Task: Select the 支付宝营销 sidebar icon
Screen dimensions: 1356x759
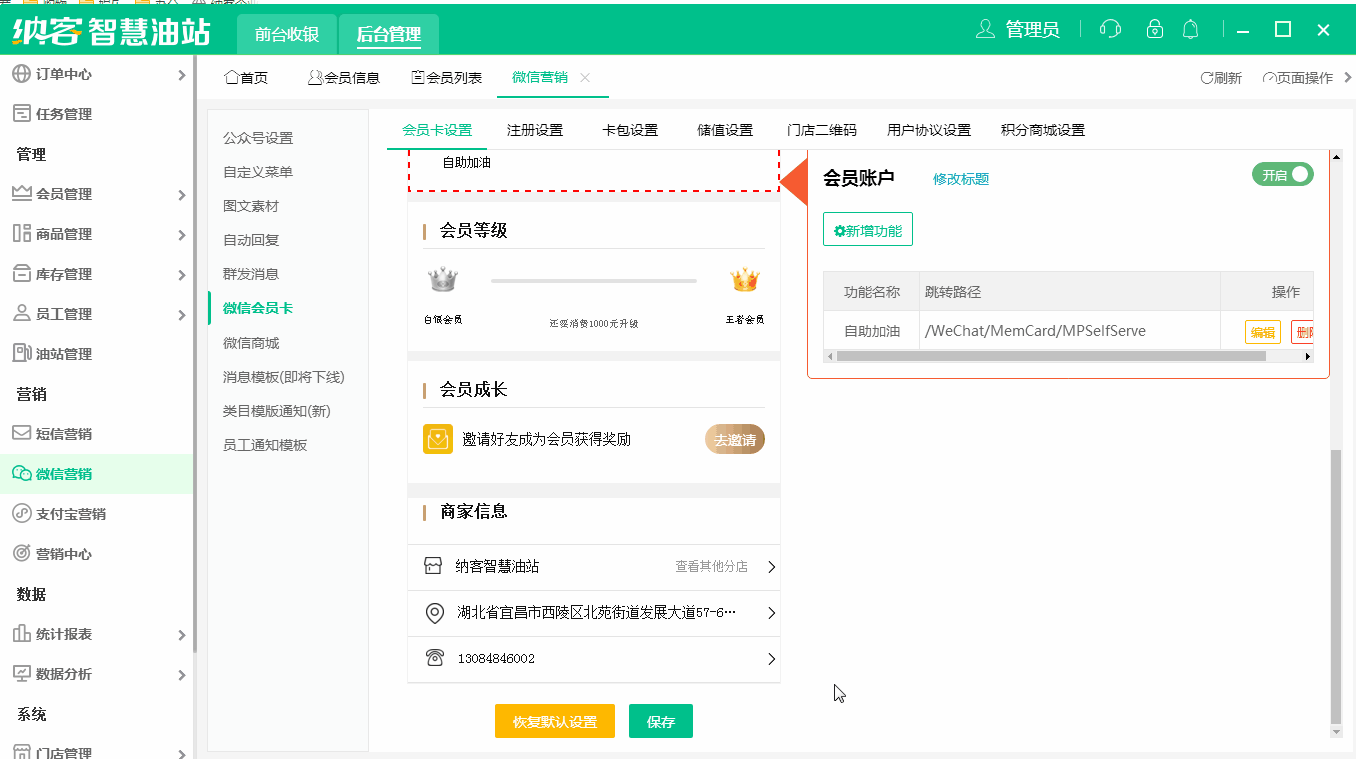Action: 20,514
